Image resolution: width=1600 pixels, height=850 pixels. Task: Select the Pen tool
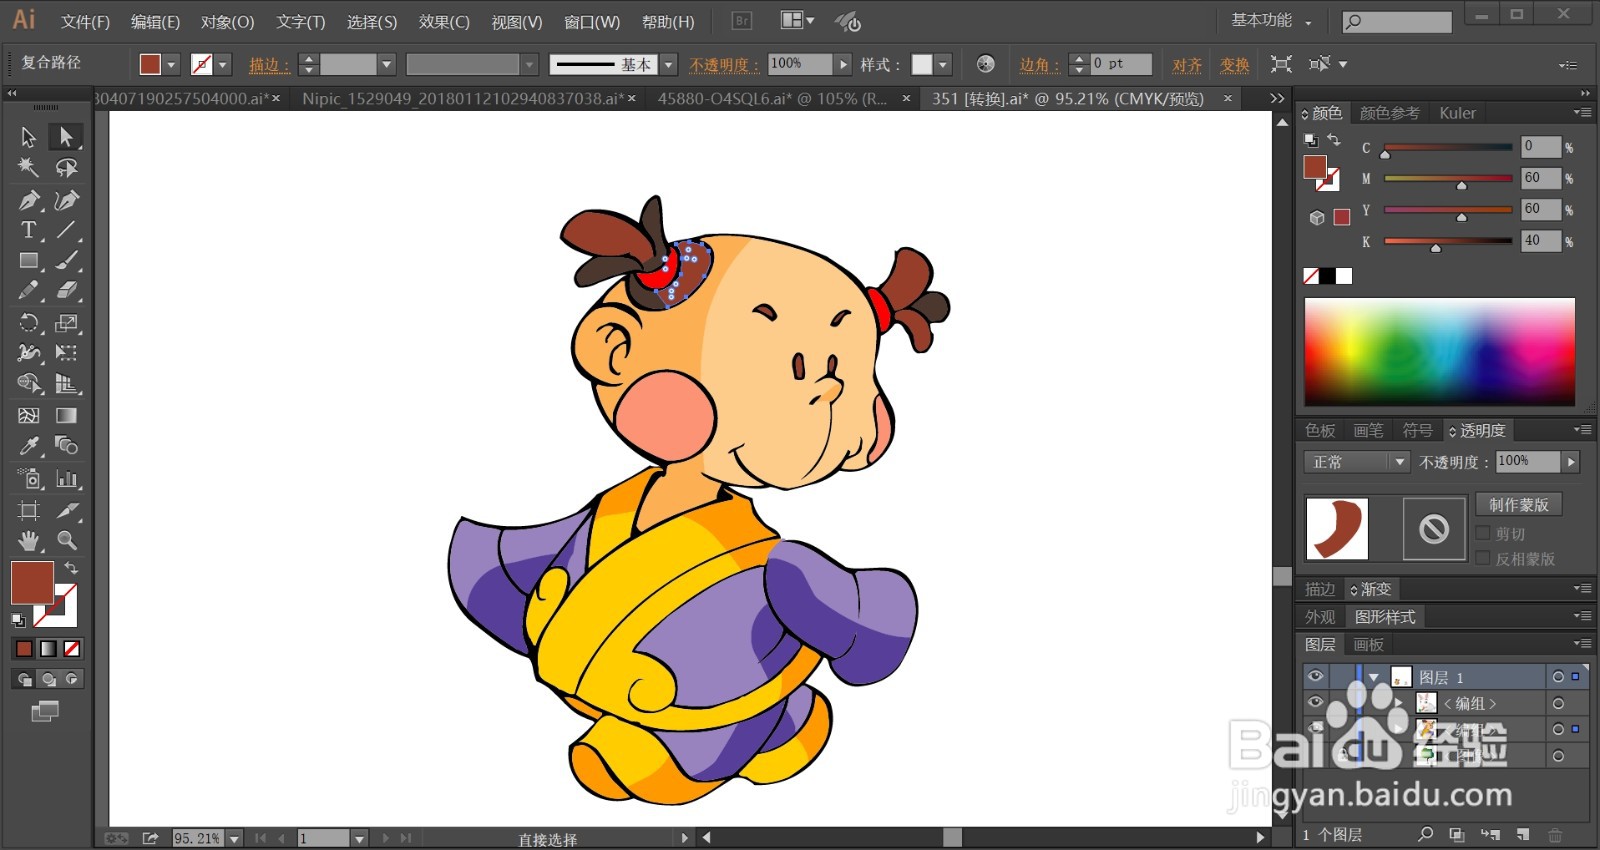point(28,200)
